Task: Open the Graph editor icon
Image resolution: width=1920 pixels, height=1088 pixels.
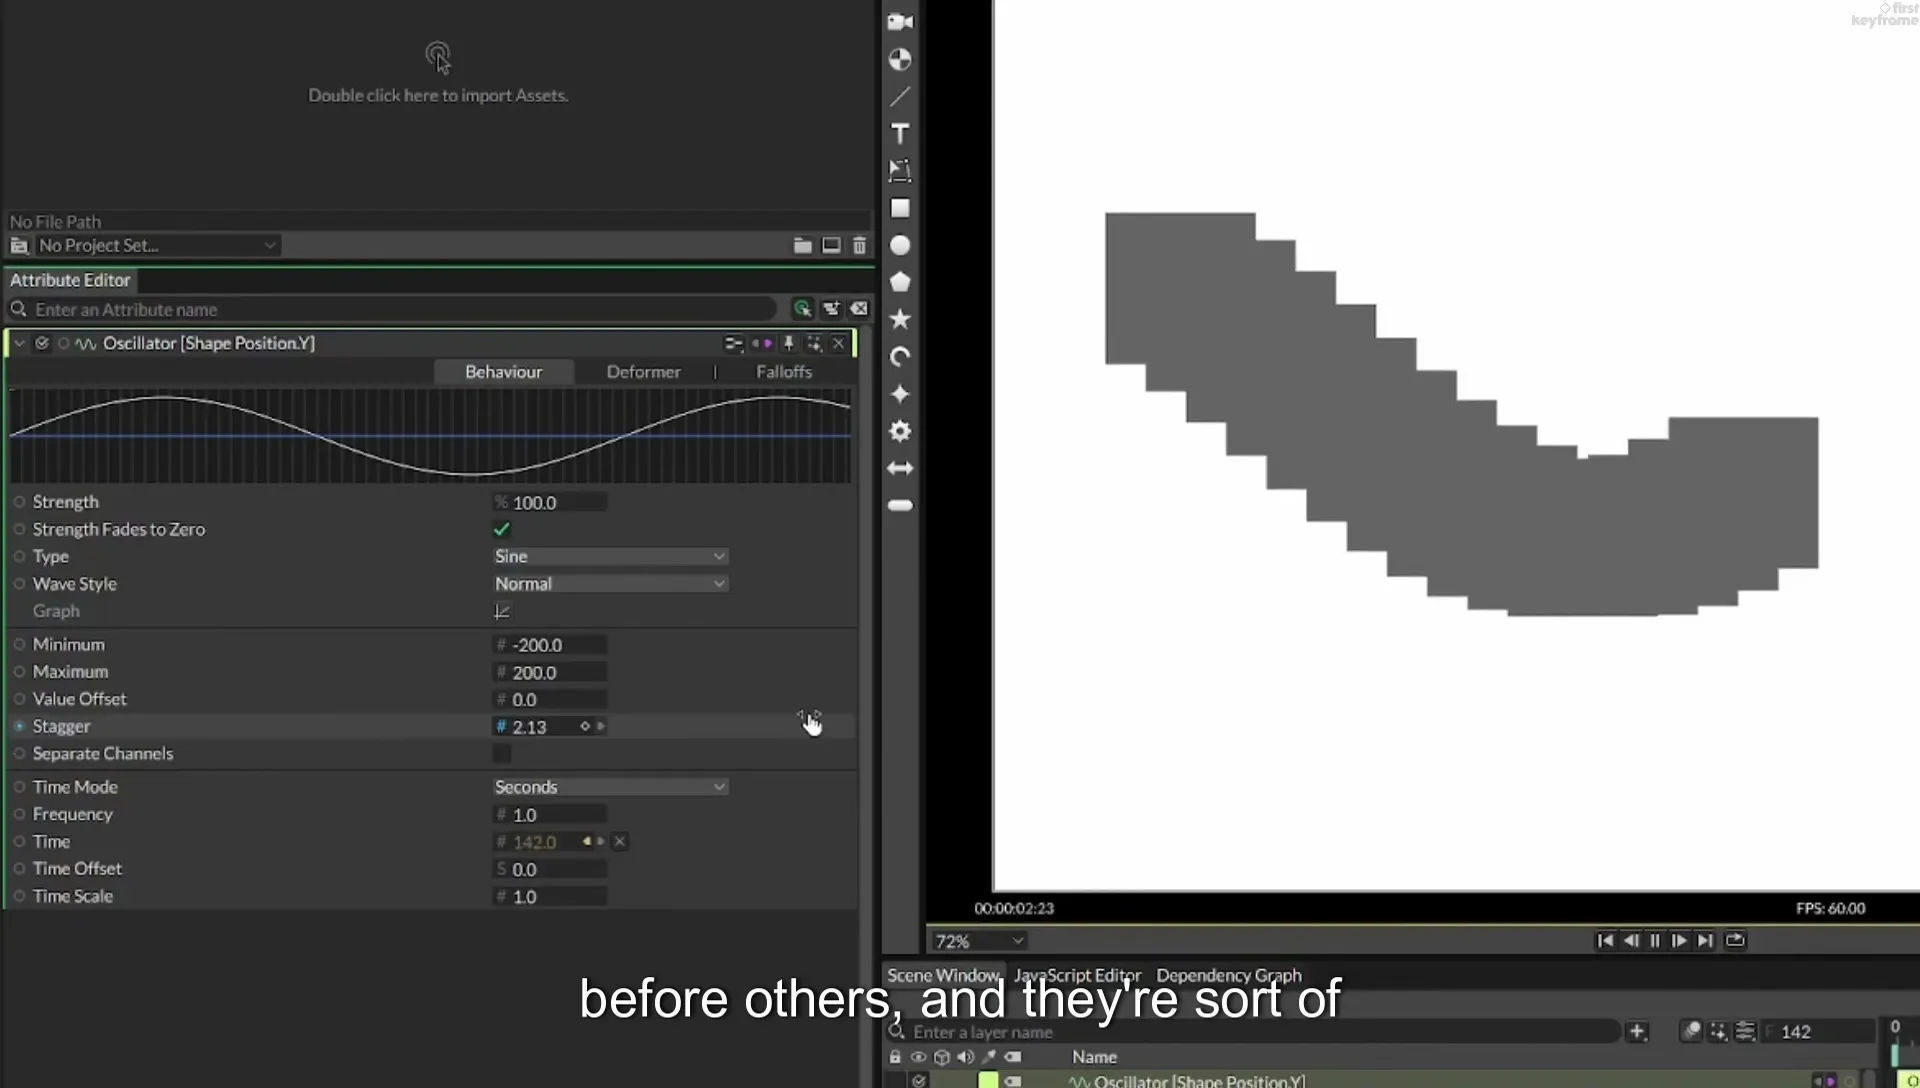Action: (502, 611)
